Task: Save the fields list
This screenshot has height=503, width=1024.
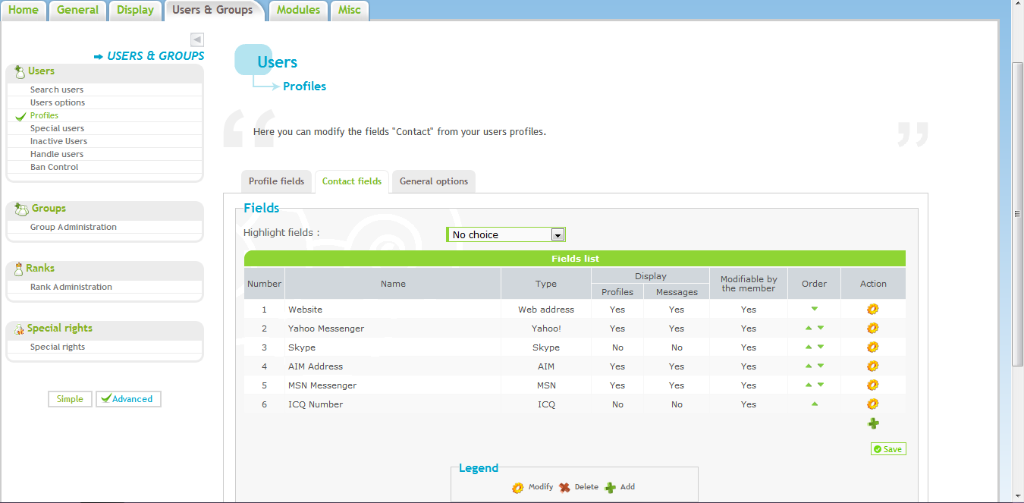Action: tap(888, 449)
